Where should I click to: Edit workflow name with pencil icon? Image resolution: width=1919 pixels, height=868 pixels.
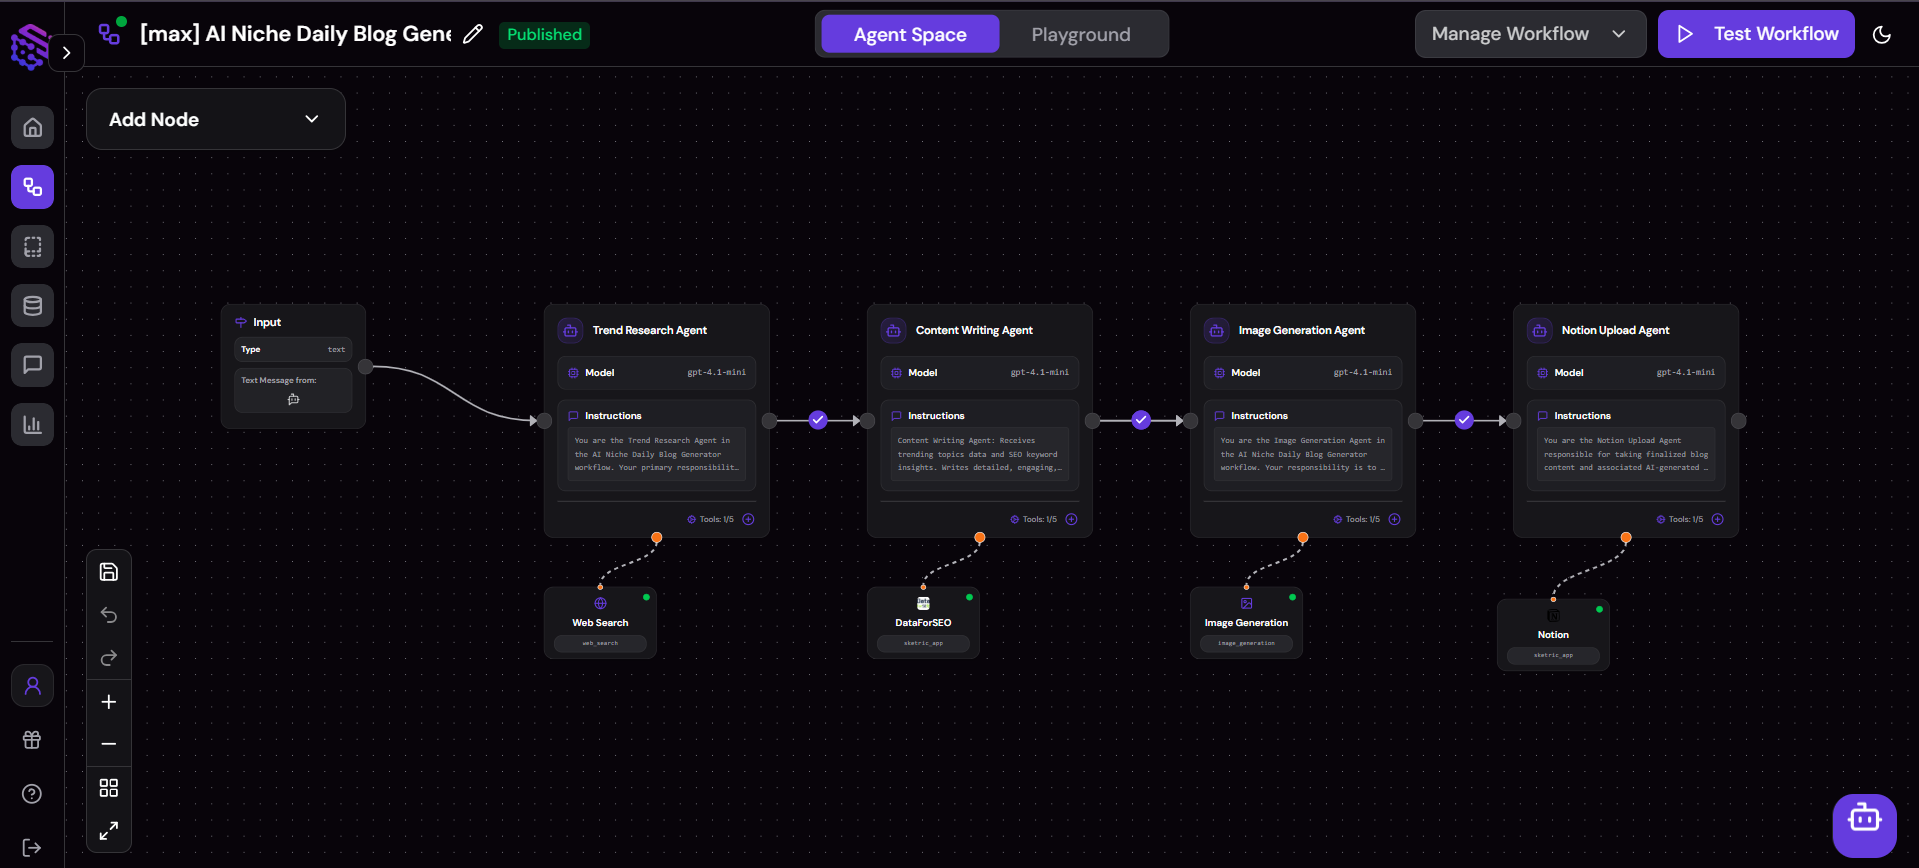pyautogui.click(x=473, y=34)
